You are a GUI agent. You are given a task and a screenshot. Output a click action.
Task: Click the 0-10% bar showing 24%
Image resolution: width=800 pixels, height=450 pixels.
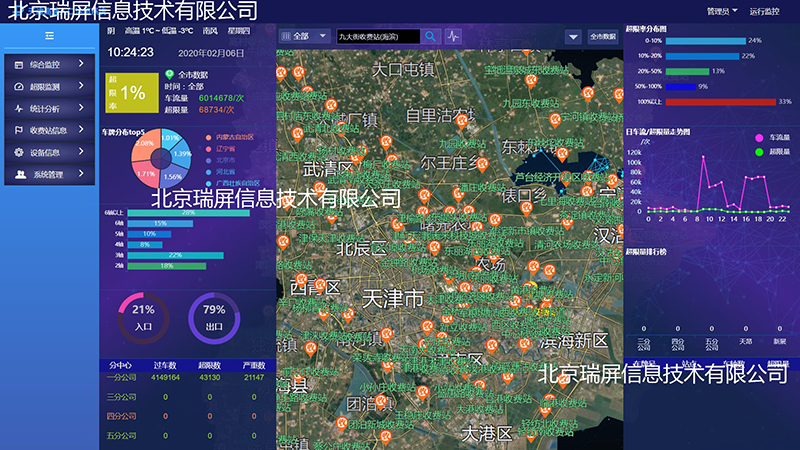click(x=706, y=41)
